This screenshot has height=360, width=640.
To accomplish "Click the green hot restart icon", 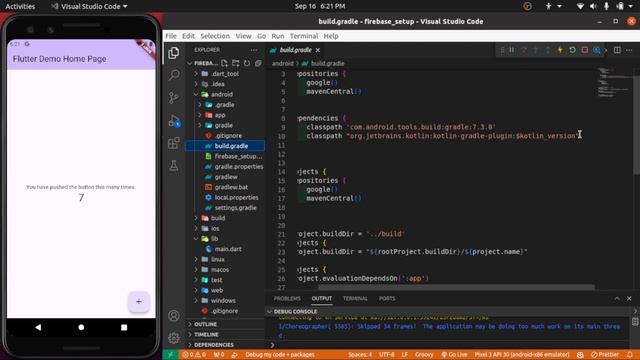I will [572, 50].
